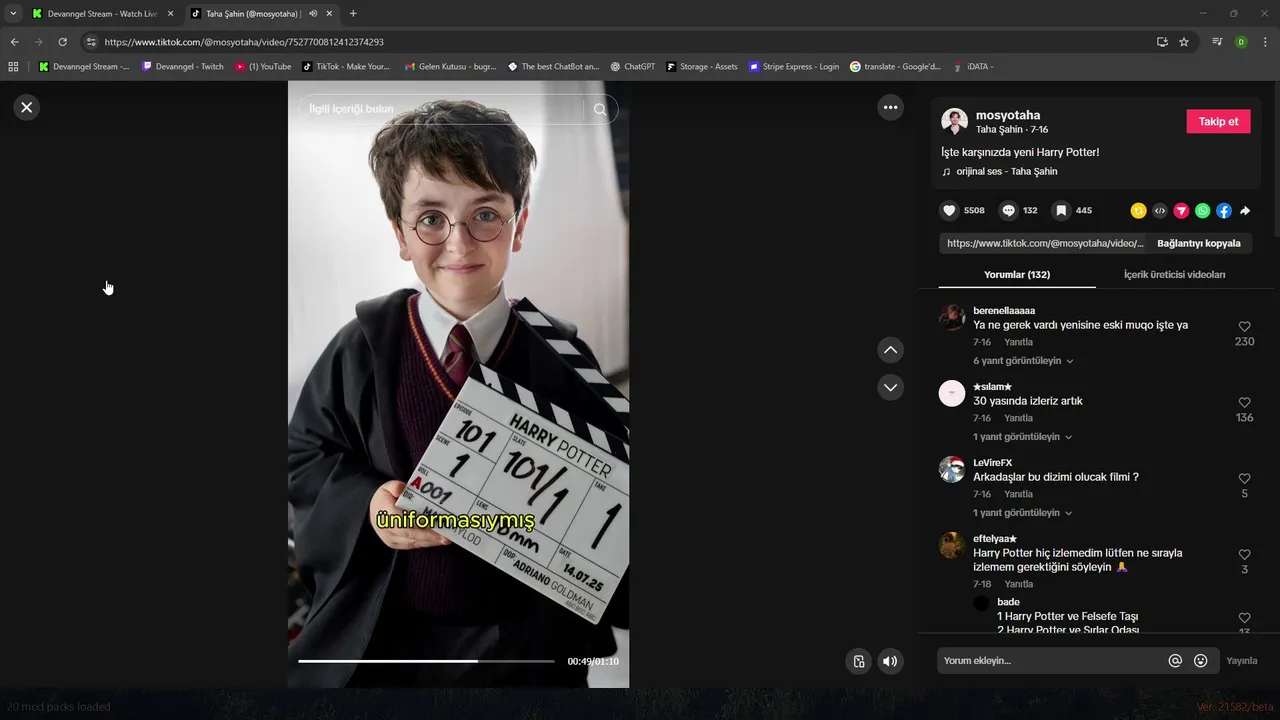Image resolution: width=1280 pixels, height=720 pixels.
Task: Click the search magnifier icon over the video
Action: click(x=600, y=109)
